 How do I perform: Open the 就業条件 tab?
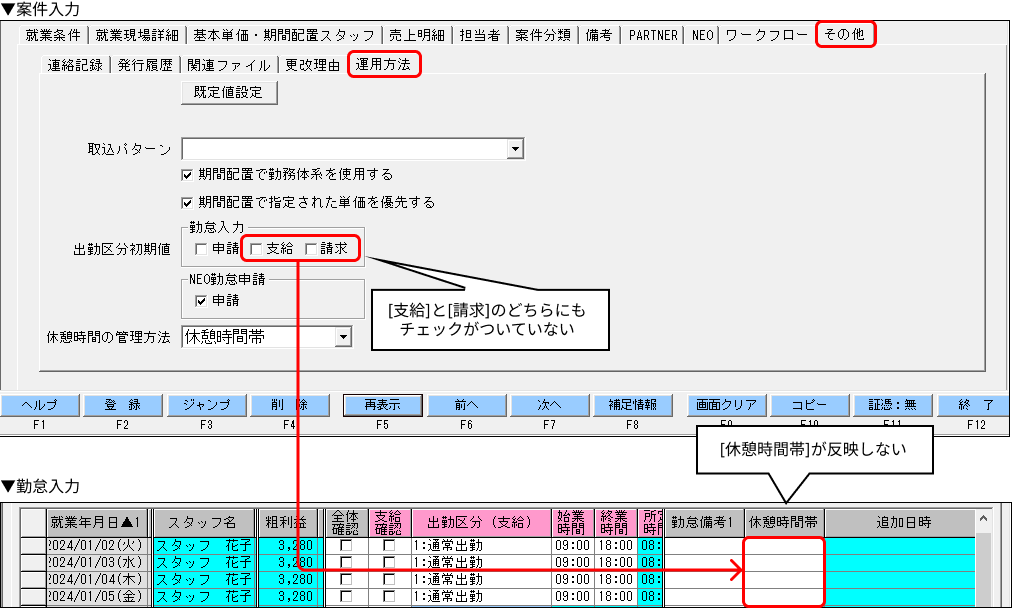53,35
